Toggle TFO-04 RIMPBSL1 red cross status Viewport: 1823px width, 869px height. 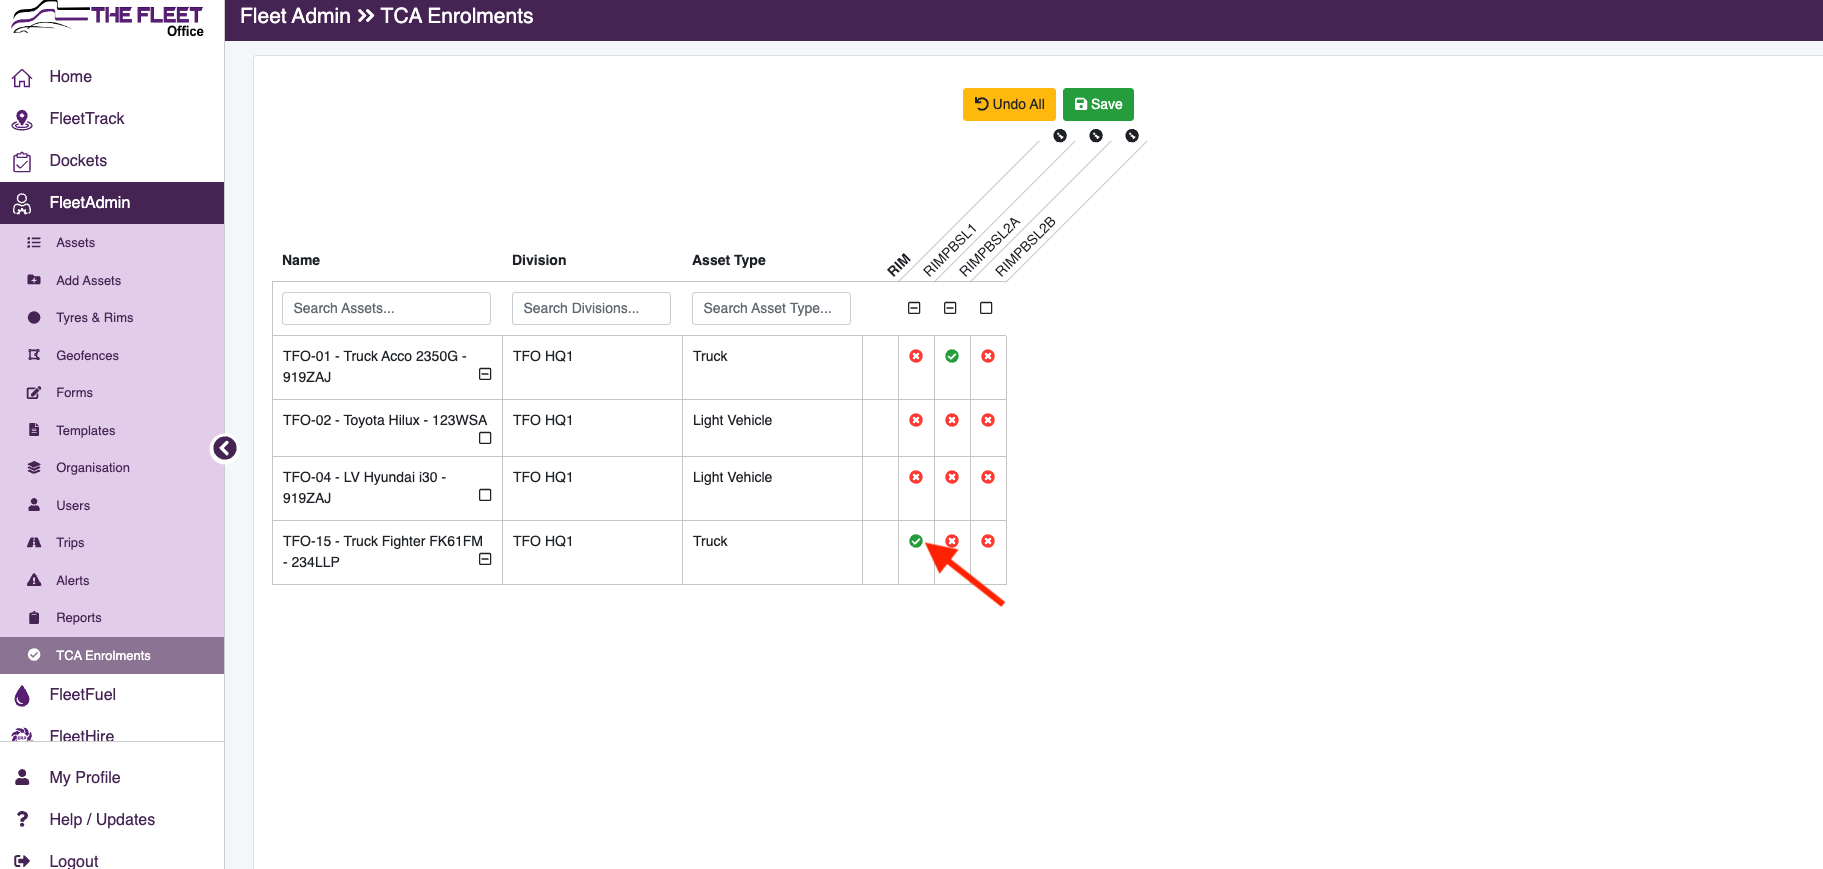[916, 477]
